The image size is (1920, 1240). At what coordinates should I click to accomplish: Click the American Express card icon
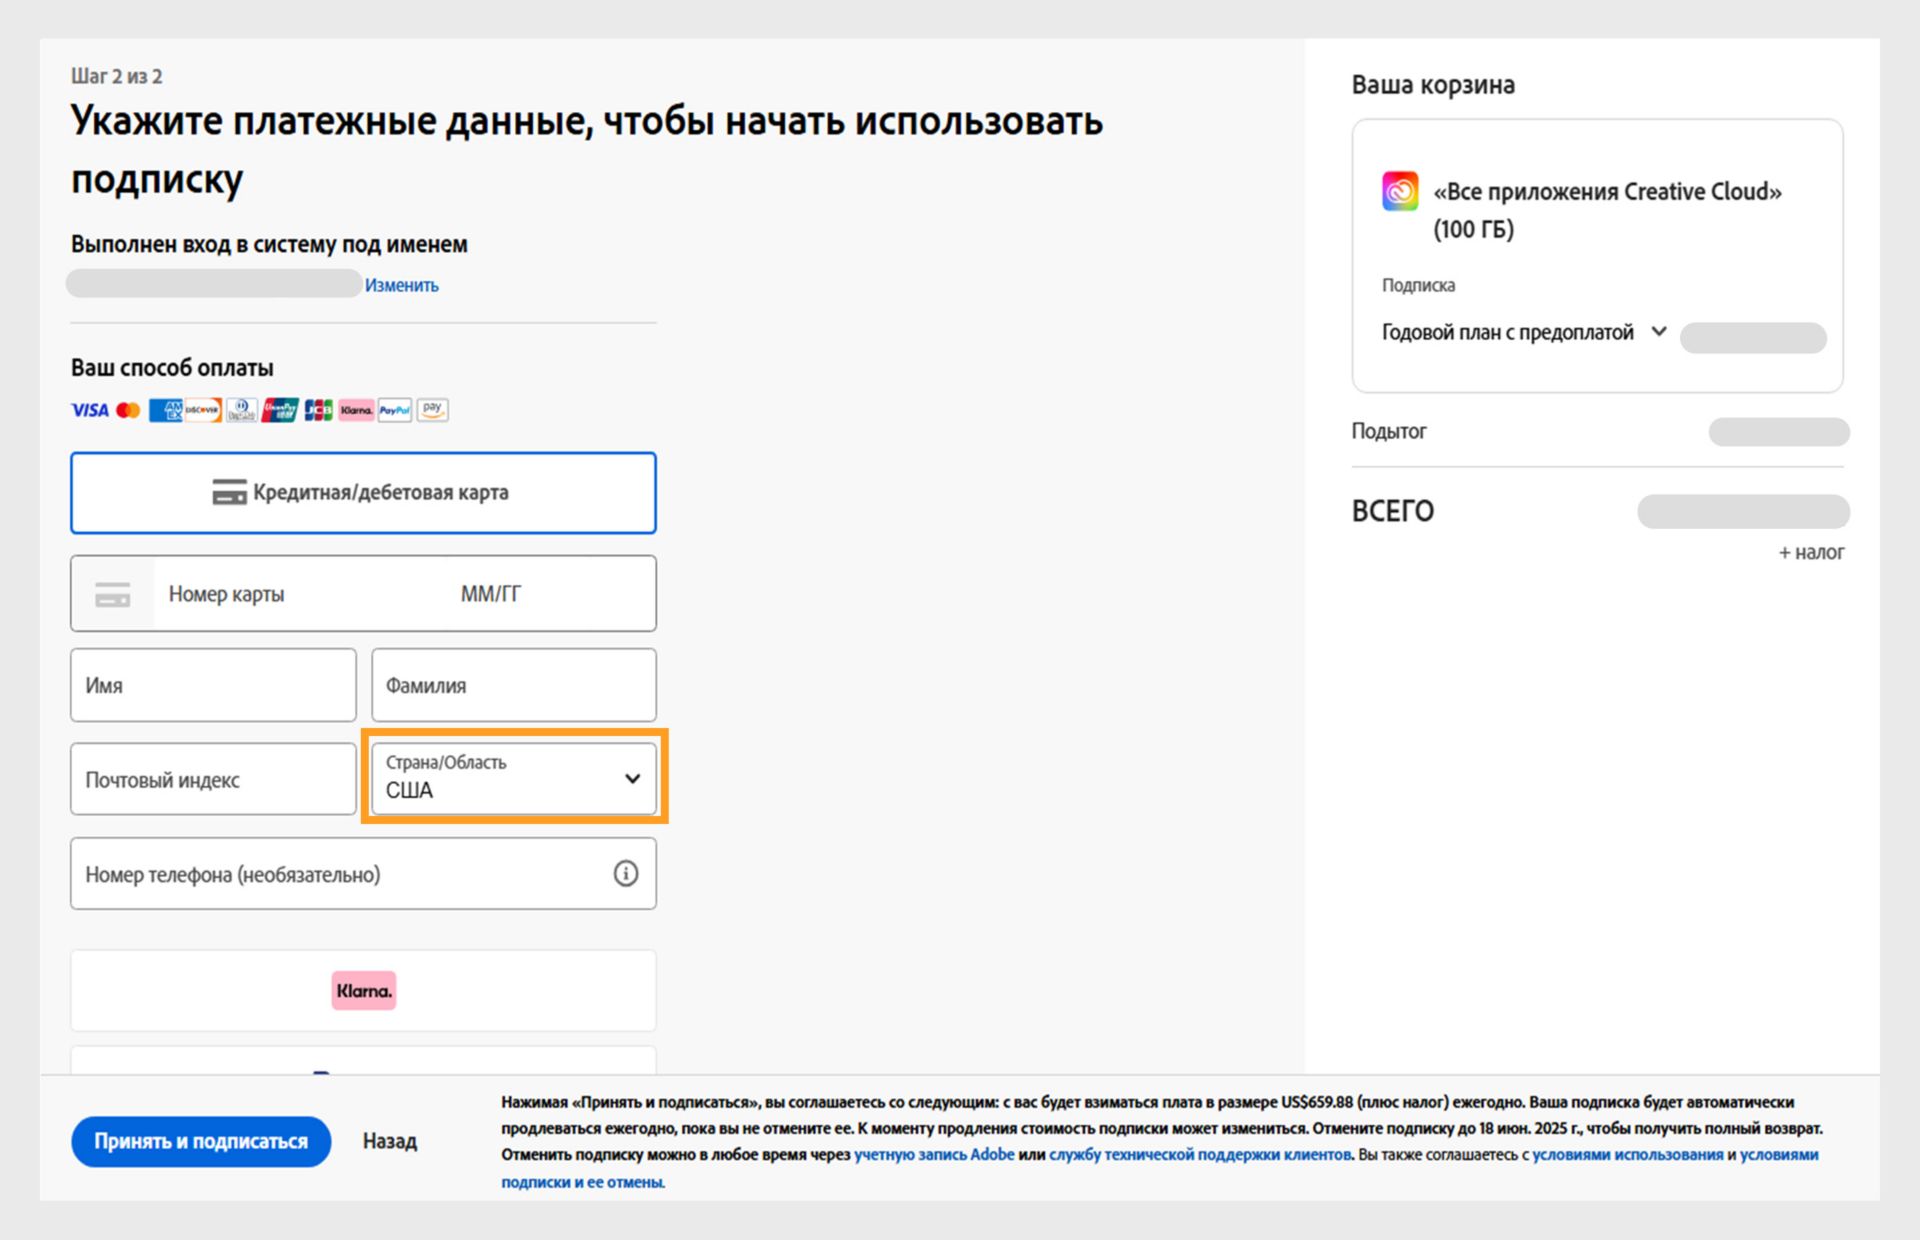(x=165, y=410)
